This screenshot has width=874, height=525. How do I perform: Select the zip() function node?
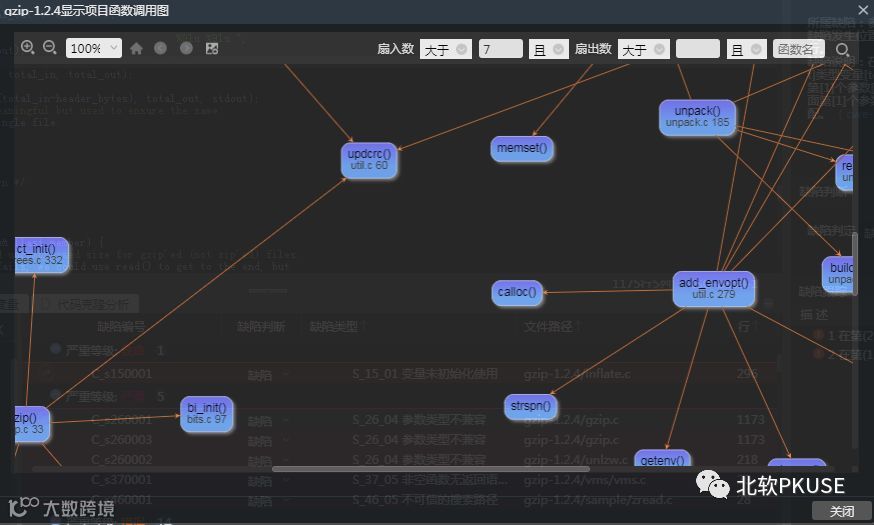coord(32,424)
